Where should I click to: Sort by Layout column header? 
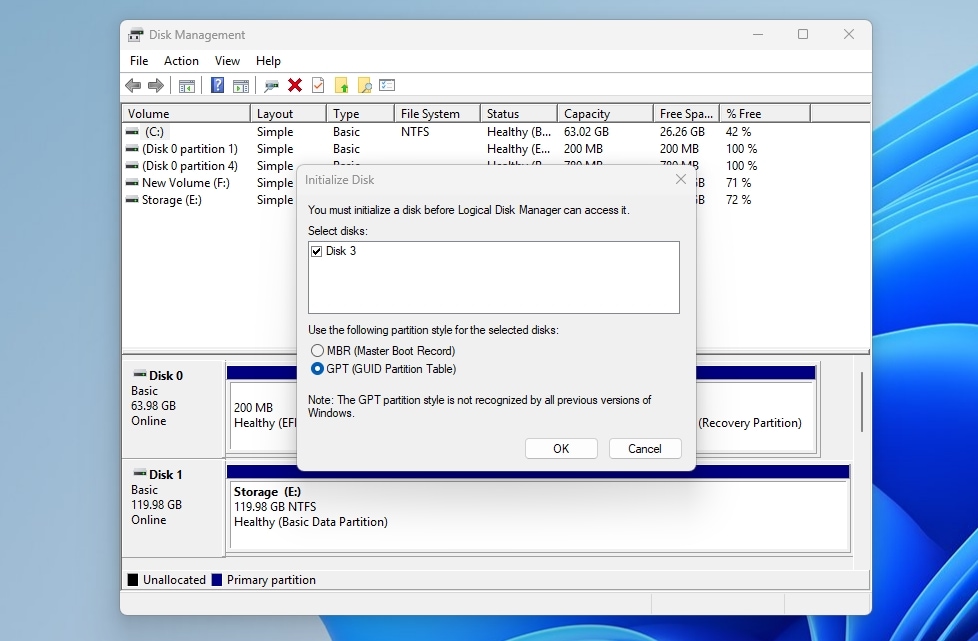tap(288, 113)
